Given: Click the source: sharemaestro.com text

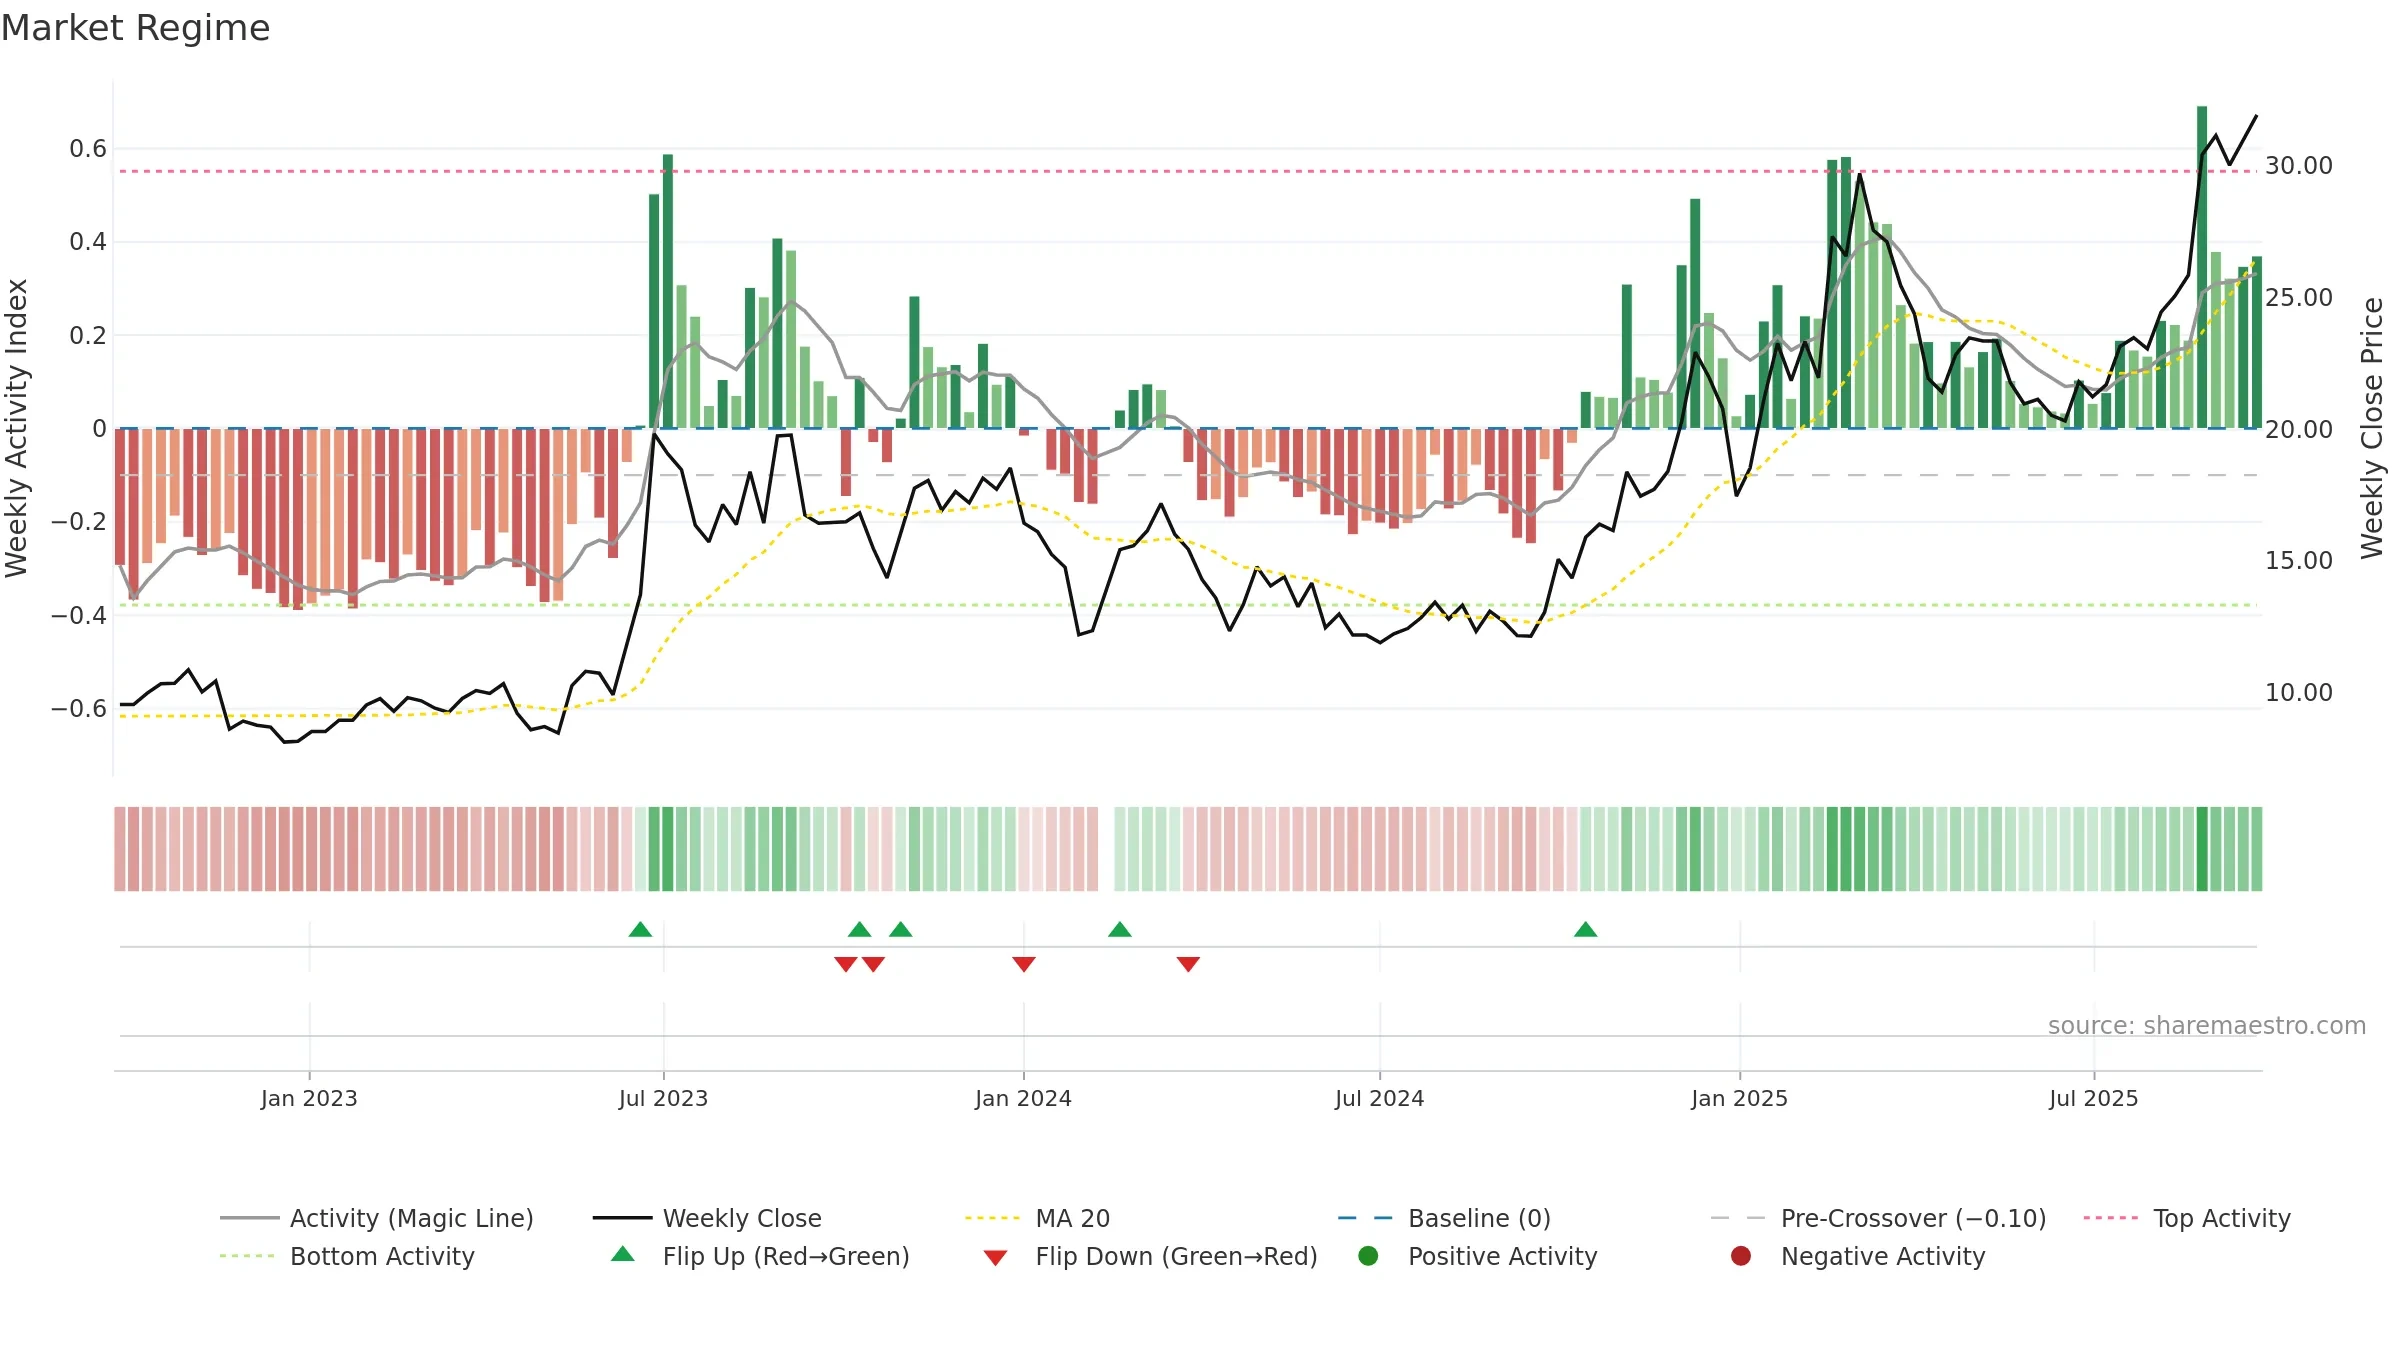Looking at the screenshot, I should (x=2207, y=1025).
